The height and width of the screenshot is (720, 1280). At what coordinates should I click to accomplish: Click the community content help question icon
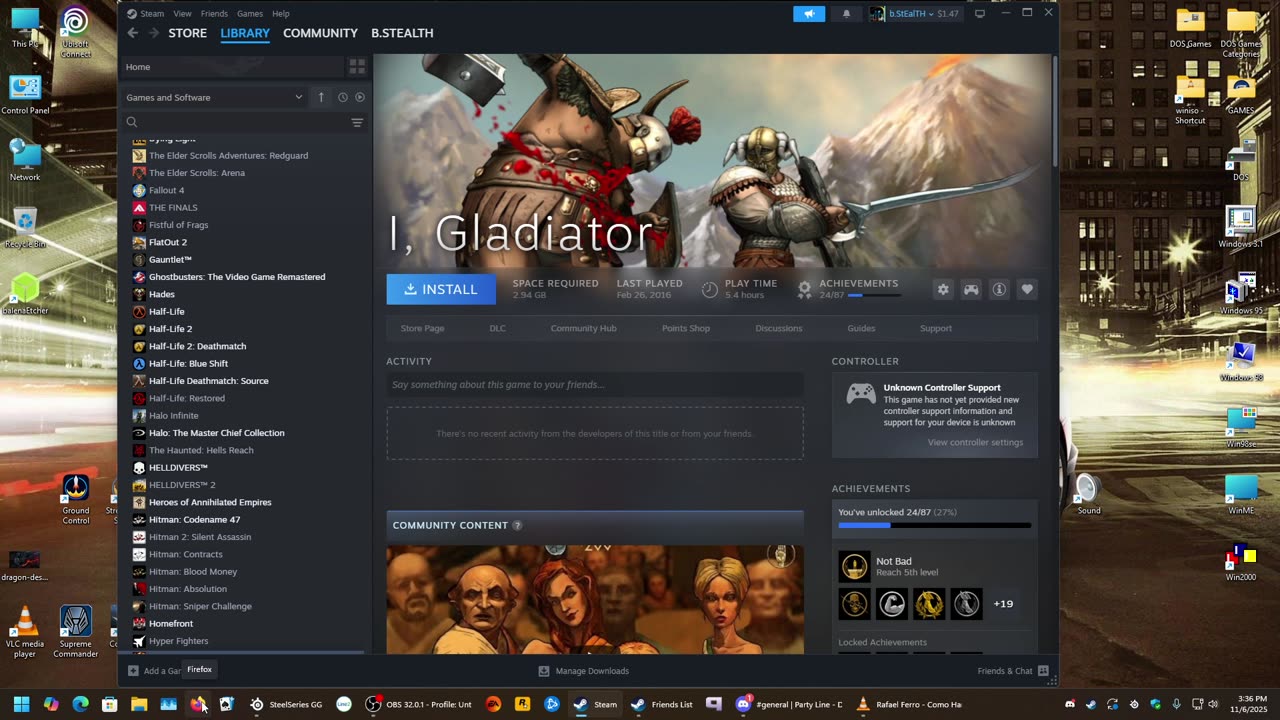pyautogui.click(x=517, y=525)
